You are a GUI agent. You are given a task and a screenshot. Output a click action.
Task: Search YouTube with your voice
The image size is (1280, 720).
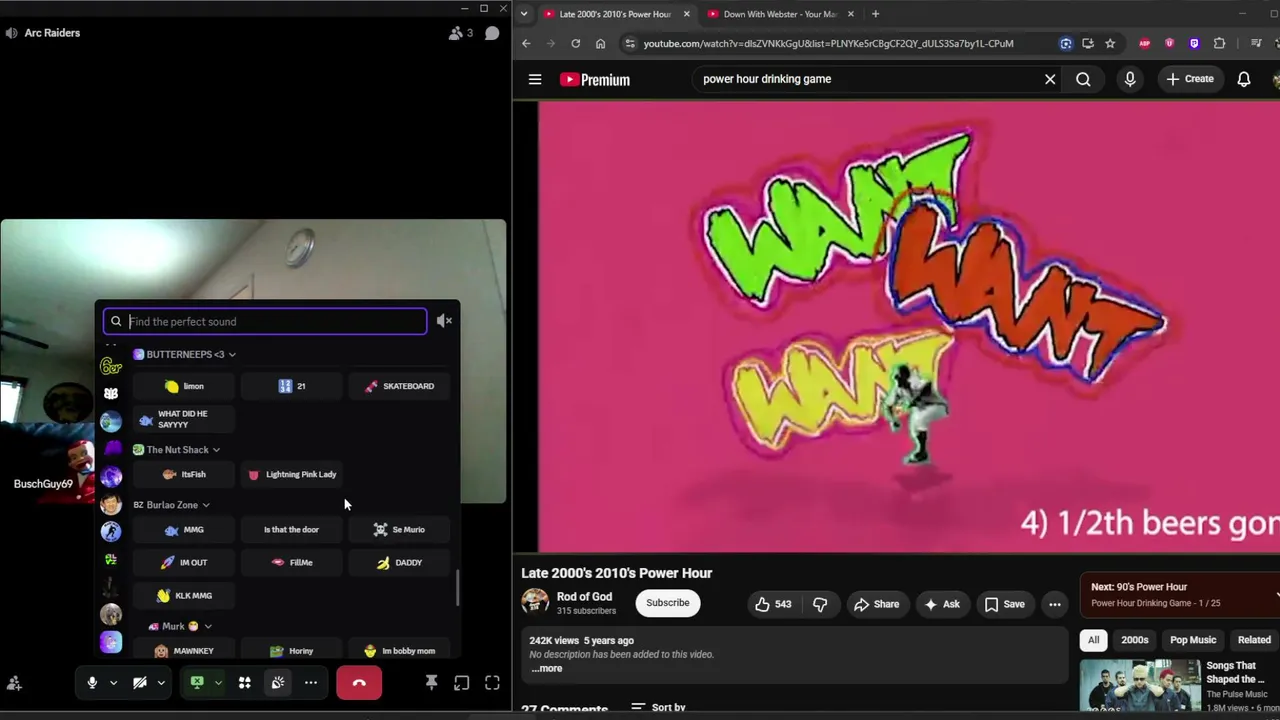[1130, 79]
